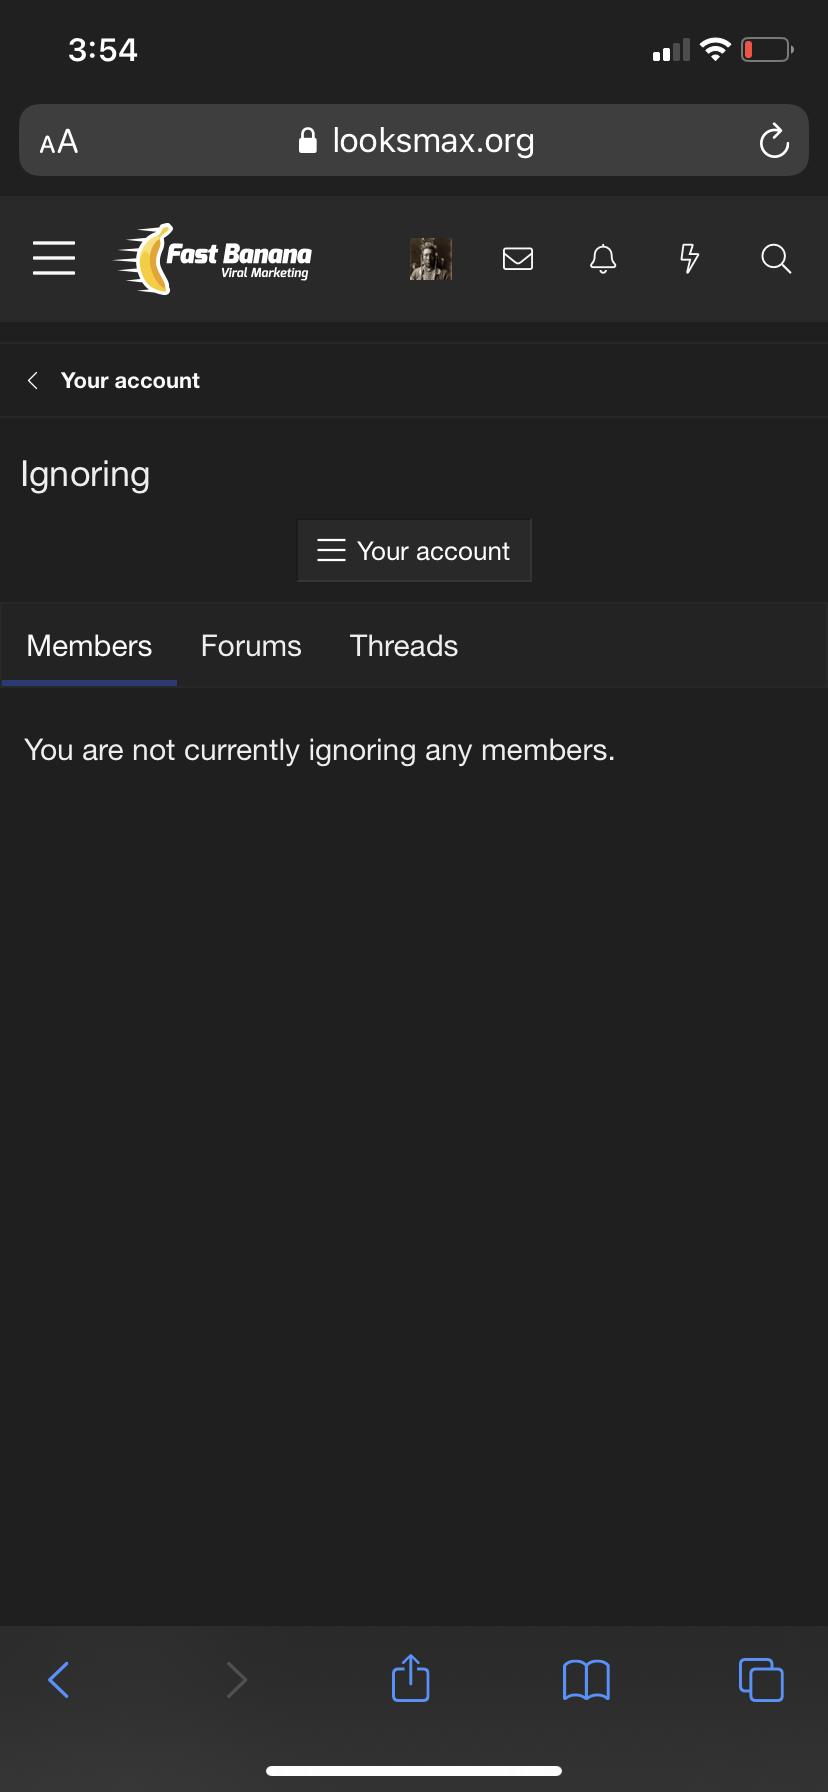Select the Members tab
Viewport: 828px width, 1792px height.
[x=89, y=646]
